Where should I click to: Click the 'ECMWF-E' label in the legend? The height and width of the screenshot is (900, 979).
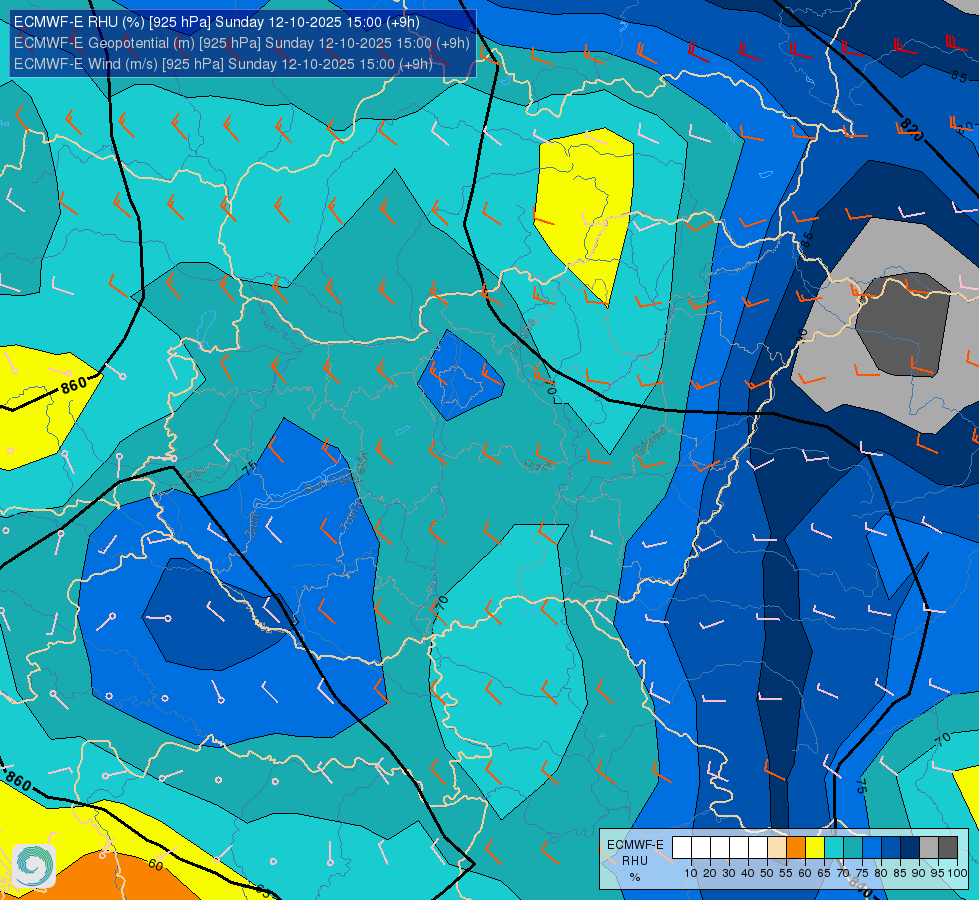[635, 844]
